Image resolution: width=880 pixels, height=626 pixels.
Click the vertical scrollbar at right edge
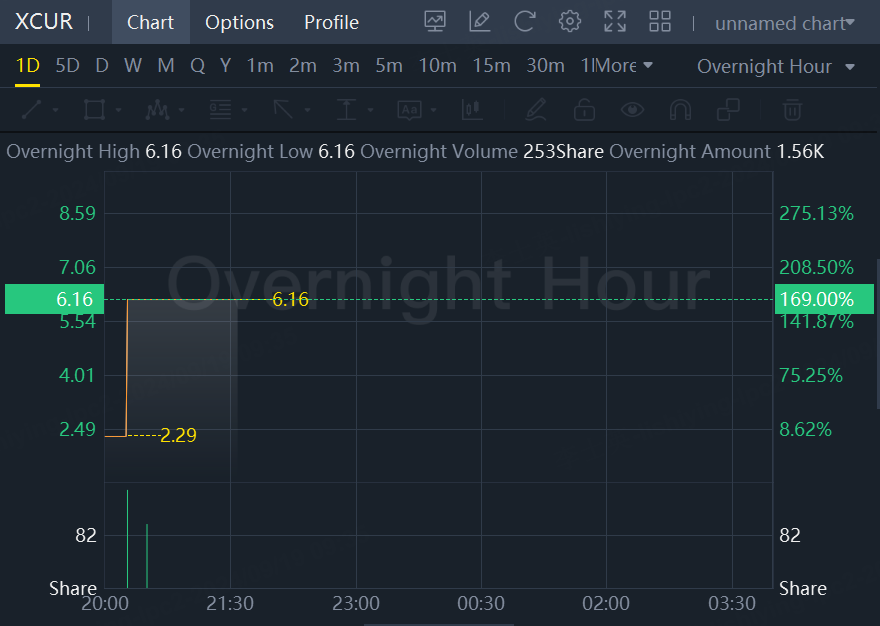878,334
